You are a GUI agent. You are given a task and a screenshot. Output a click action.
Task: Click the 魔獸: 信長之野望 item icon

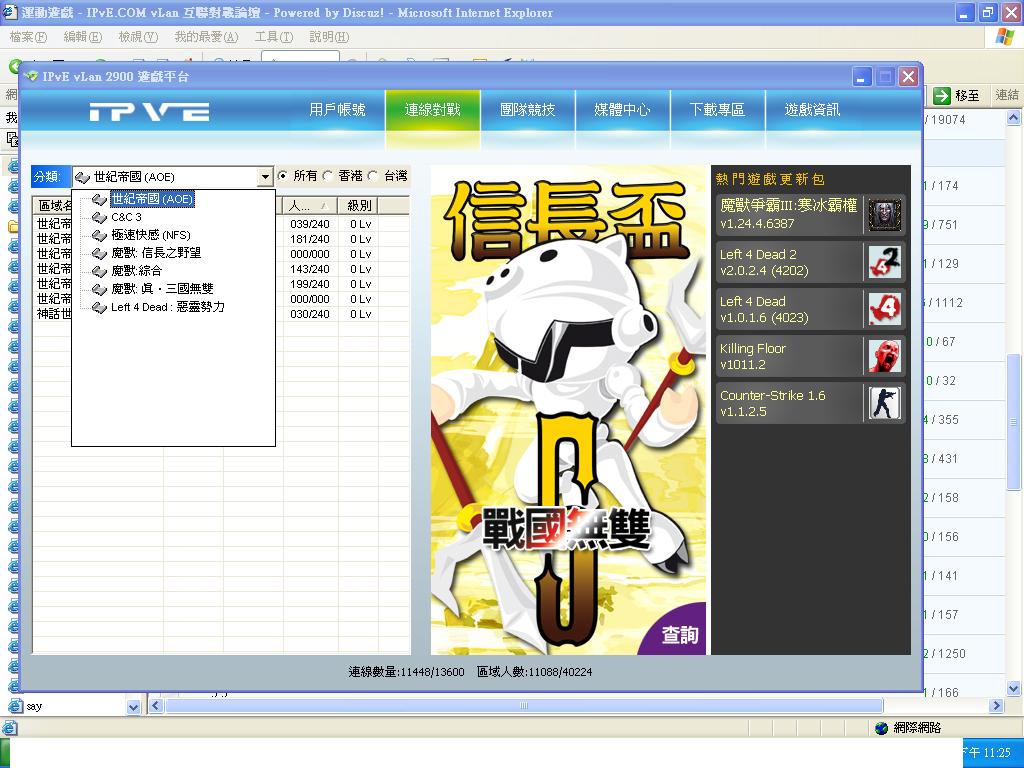coord(99,253)
